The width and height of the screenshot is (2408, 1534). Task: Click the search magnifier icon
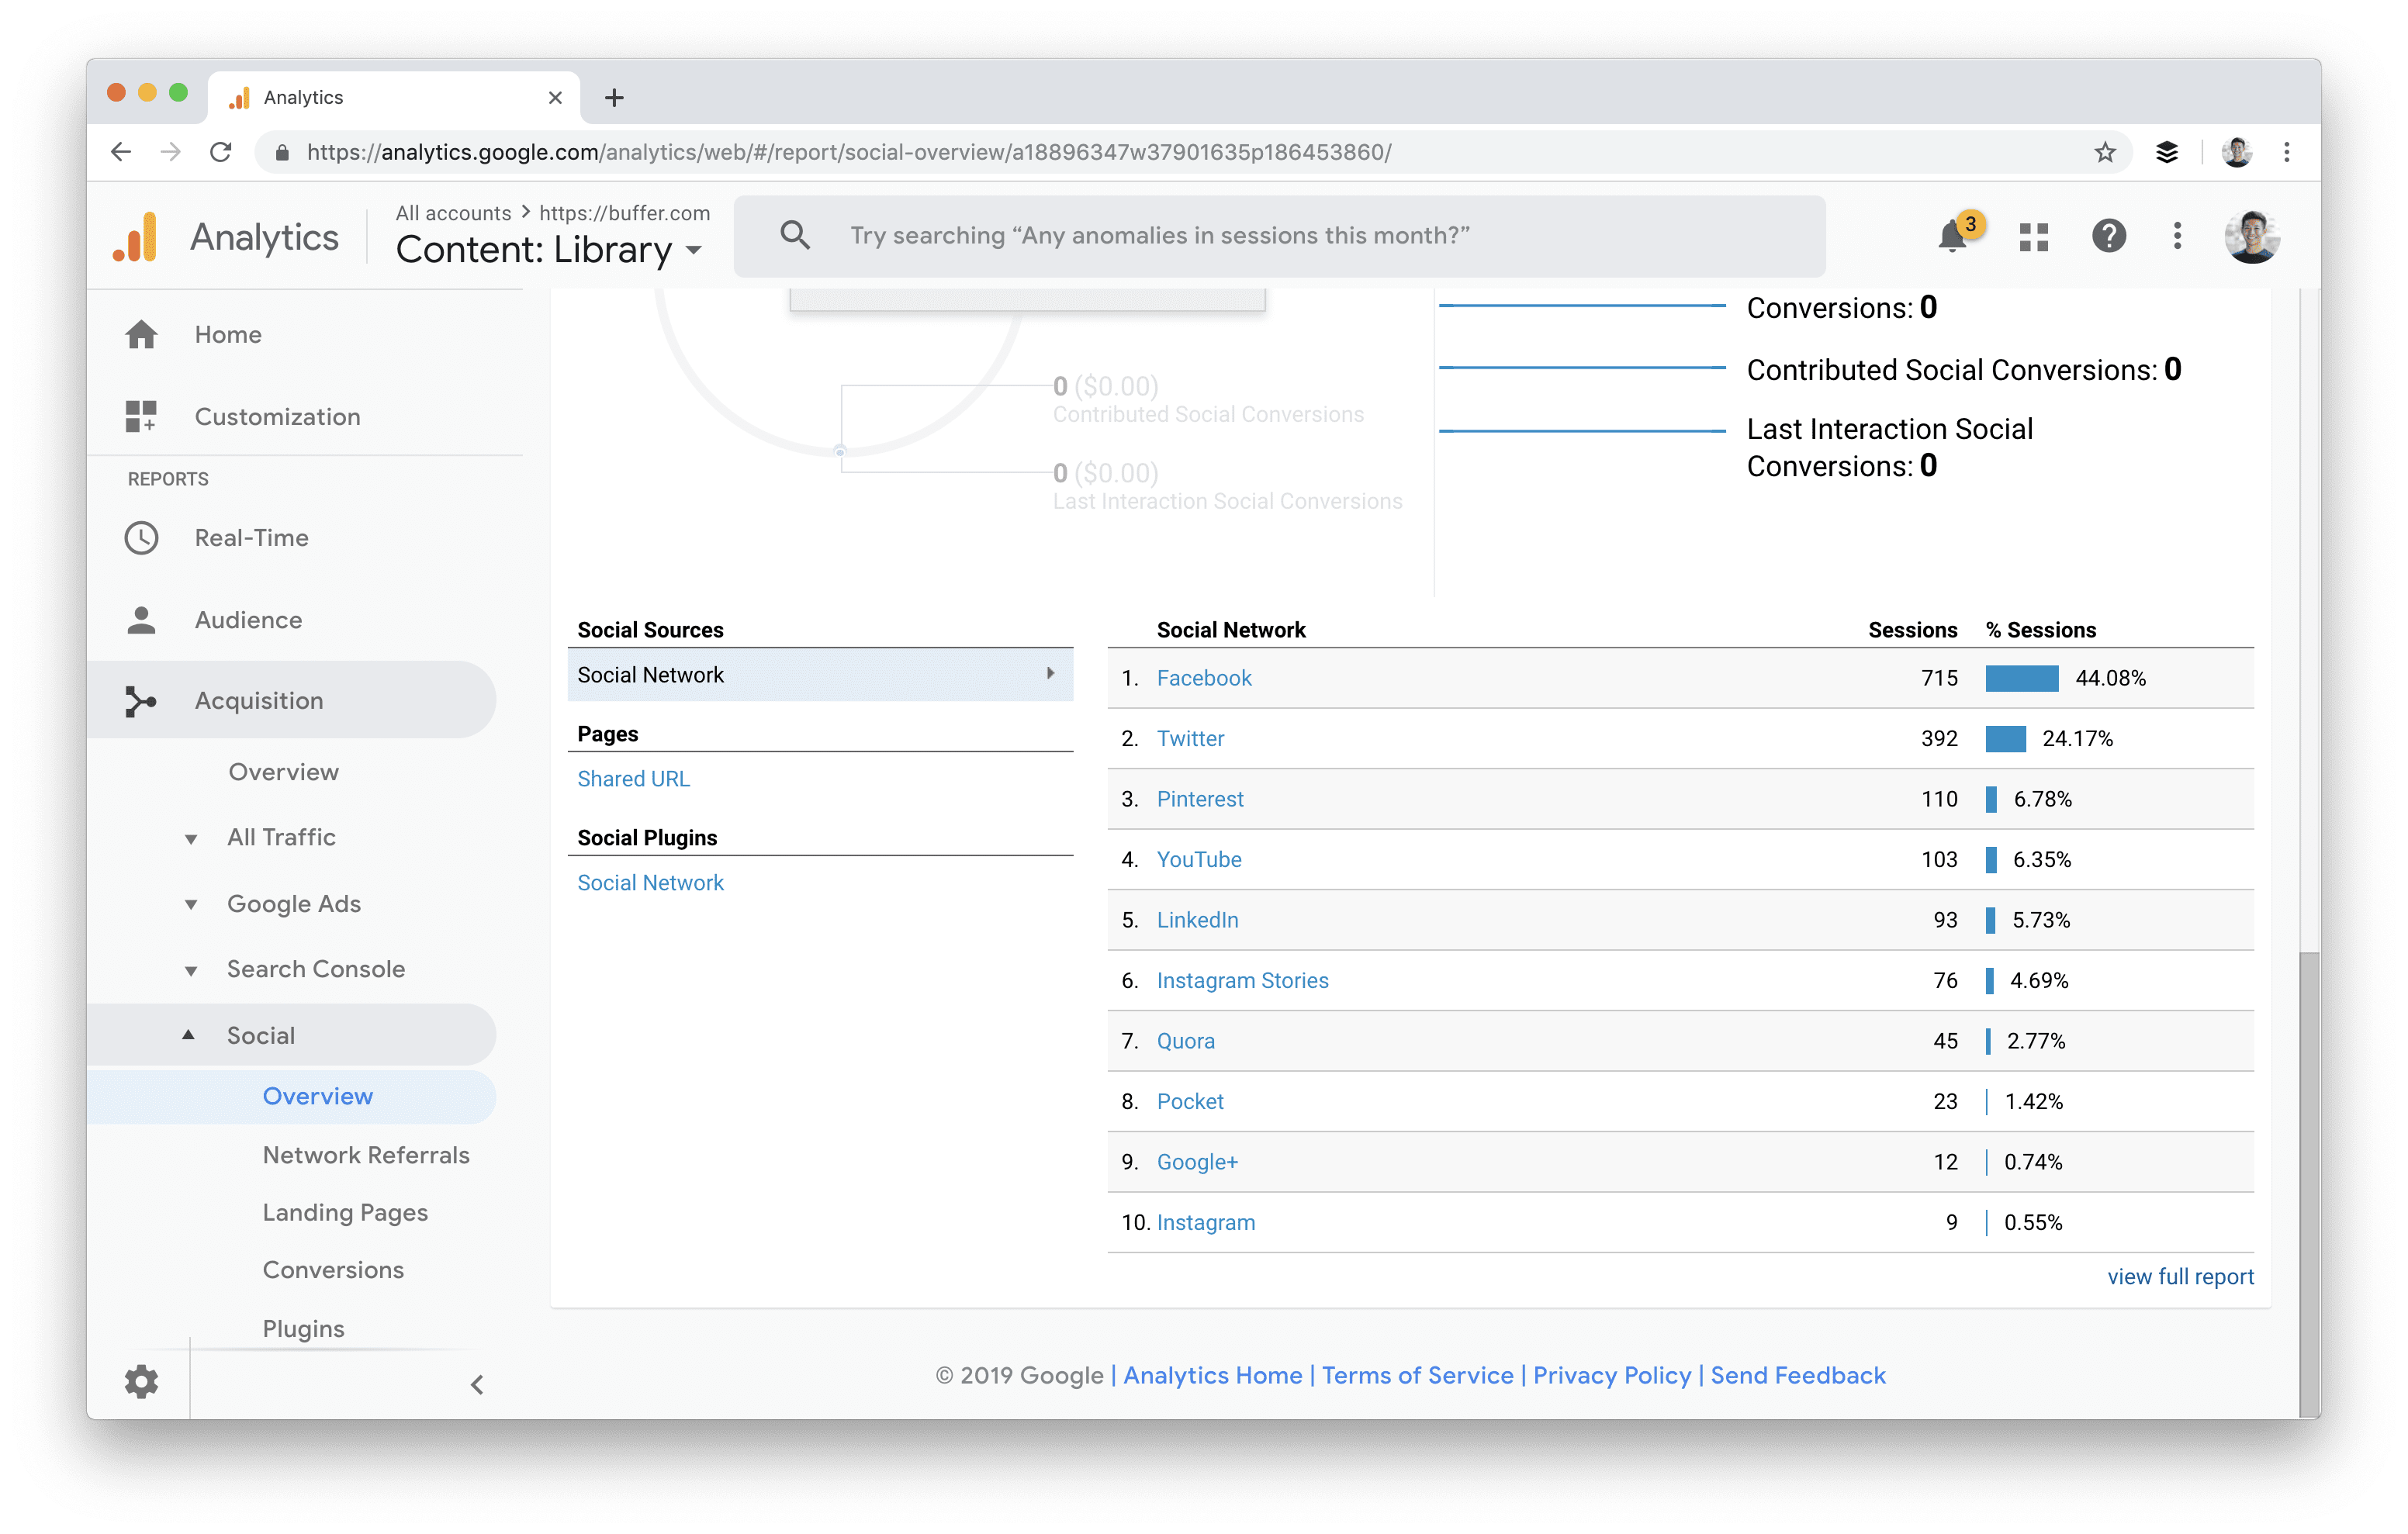click(795, 236)
